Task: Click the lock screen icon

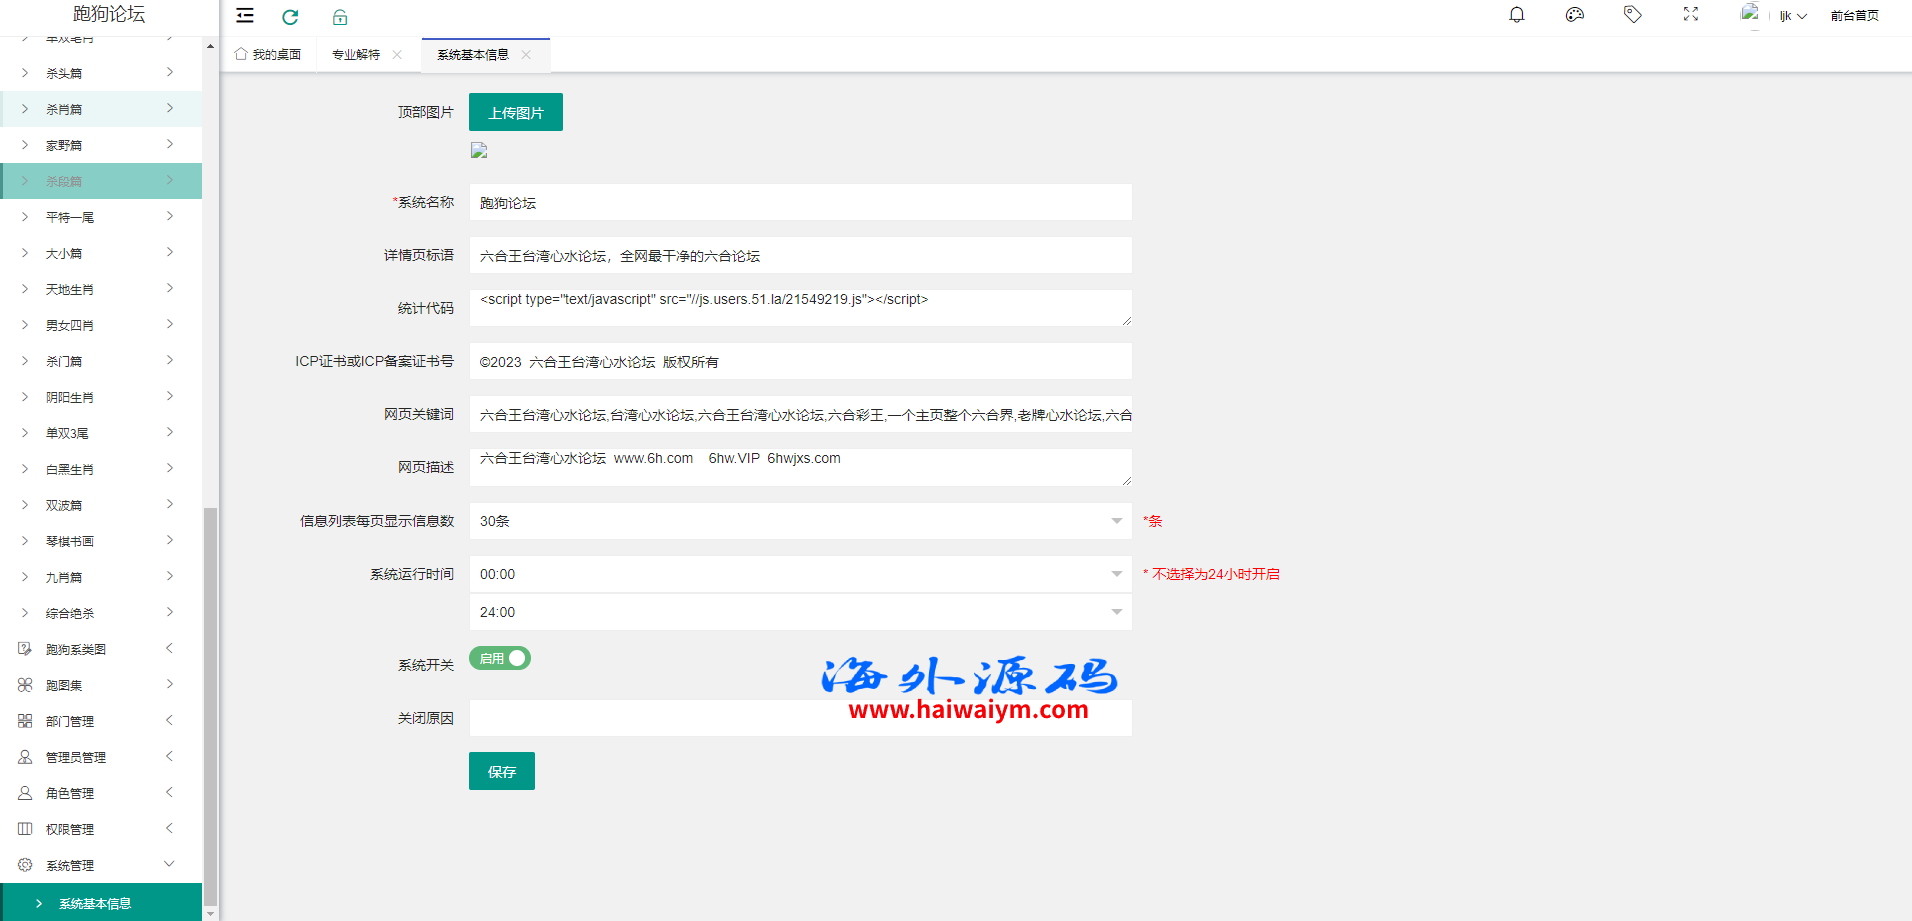Action: (x=340, y=17)
